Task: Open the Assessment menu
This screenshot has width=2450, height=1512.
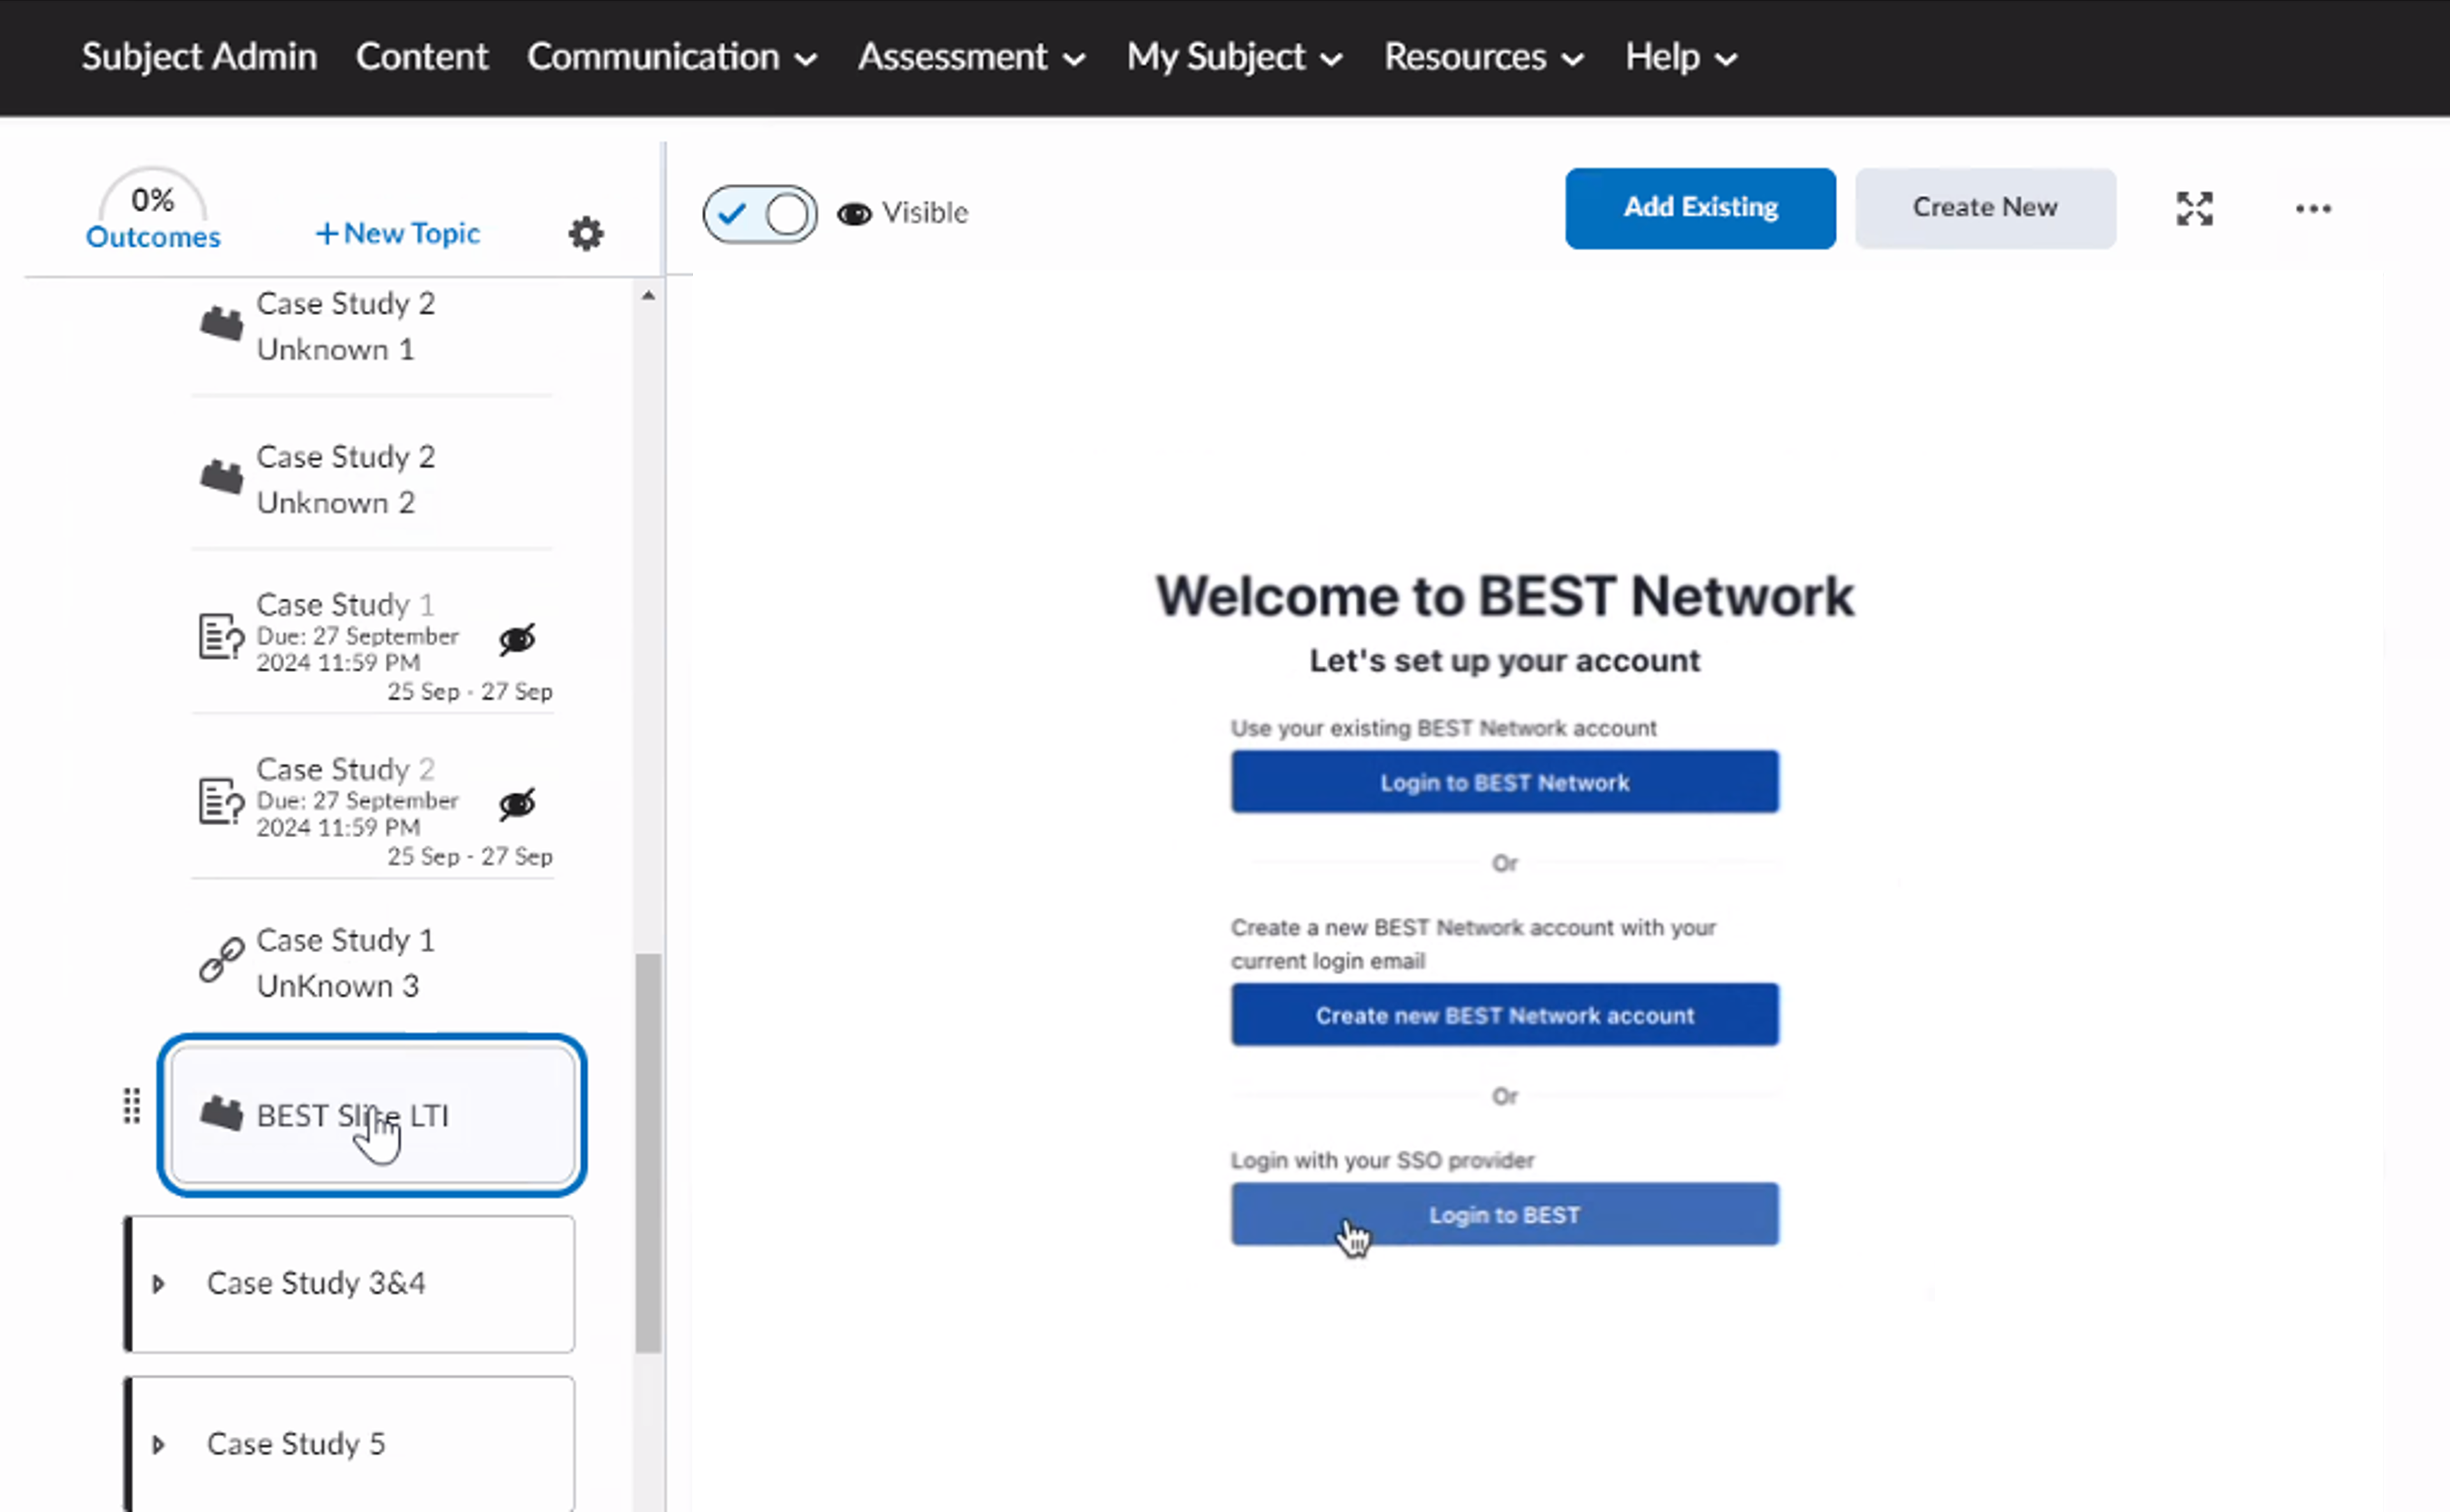Action: pos(970,57)
